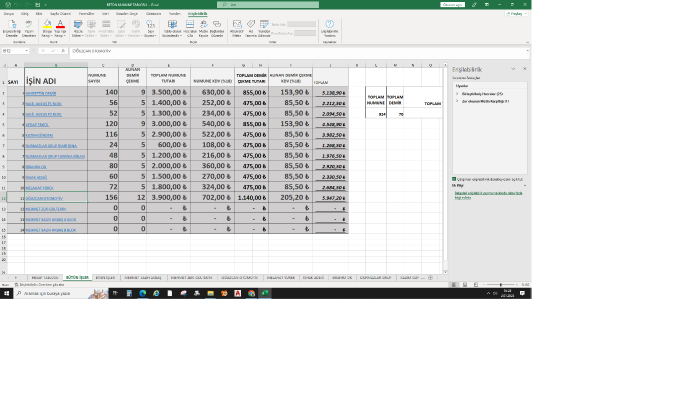Screen dimensions: 700x394
Task: Switch to the IBRAHIM OK sheet tab
Action: pyautogui.click(x=342, y=278)
